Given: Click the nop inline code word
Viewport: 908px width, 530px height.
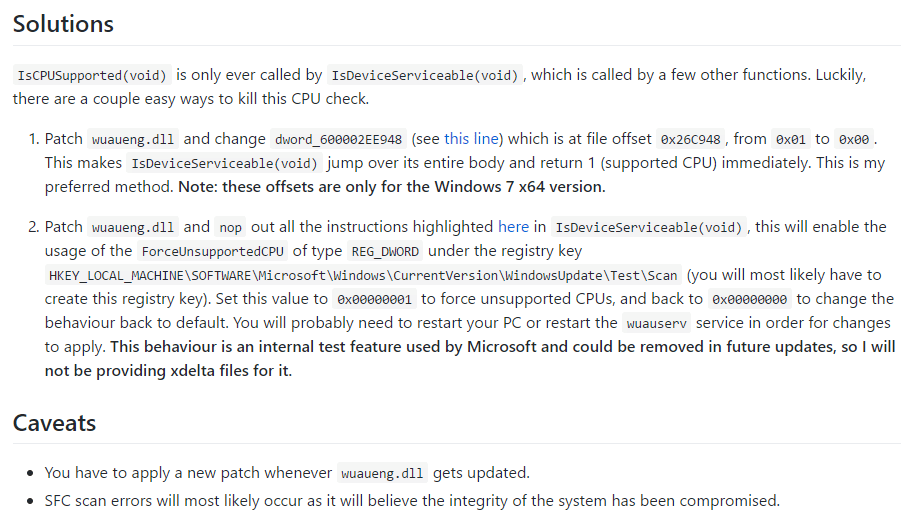Looking at the screenshot, I should pyautogui.click(x=230, y=228).
